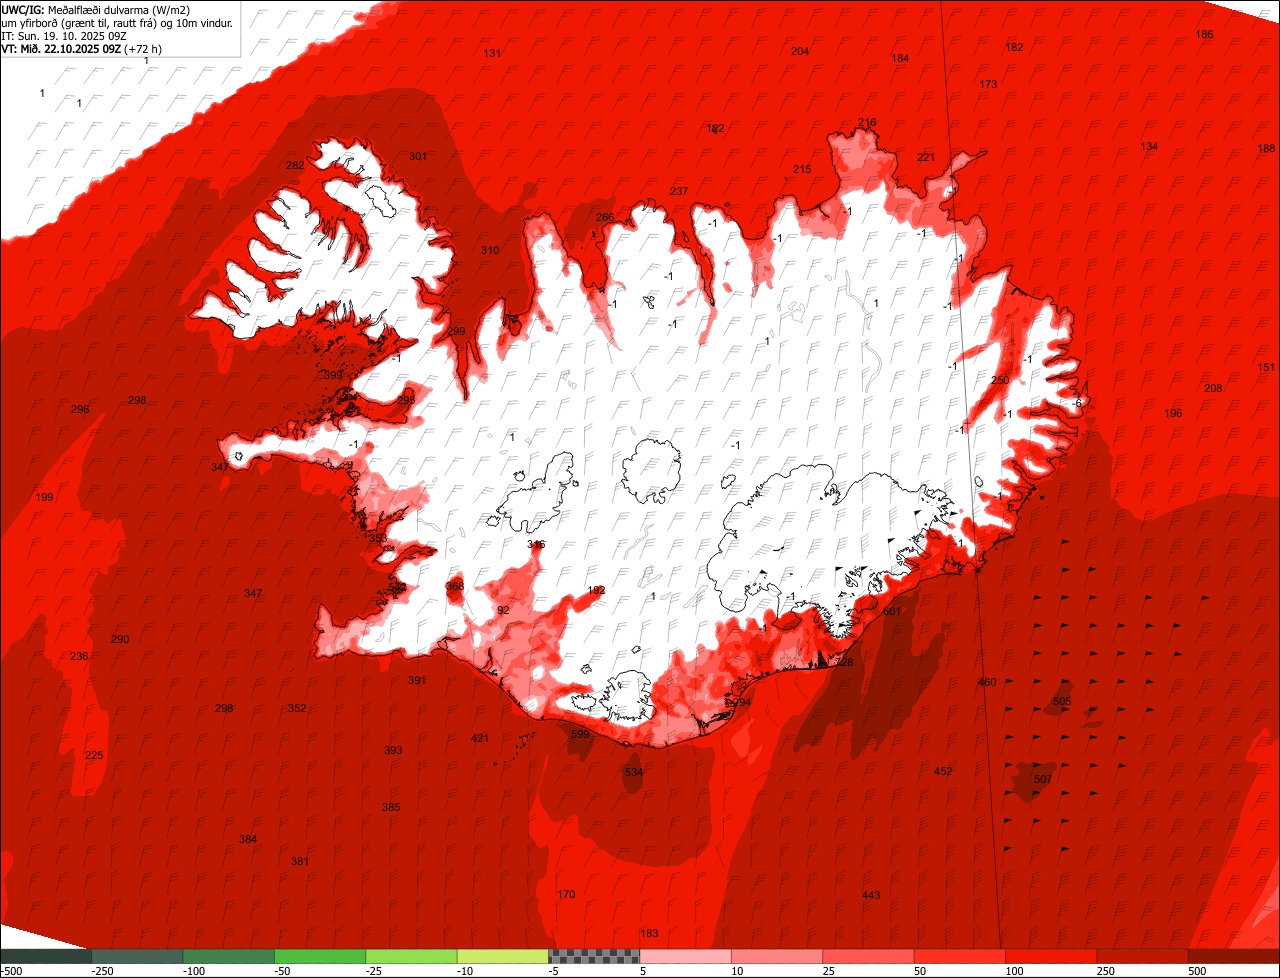Screen dimensions: 1280x978
Task: Click the map value 151 at the right edge
Action: [1266, 367]
